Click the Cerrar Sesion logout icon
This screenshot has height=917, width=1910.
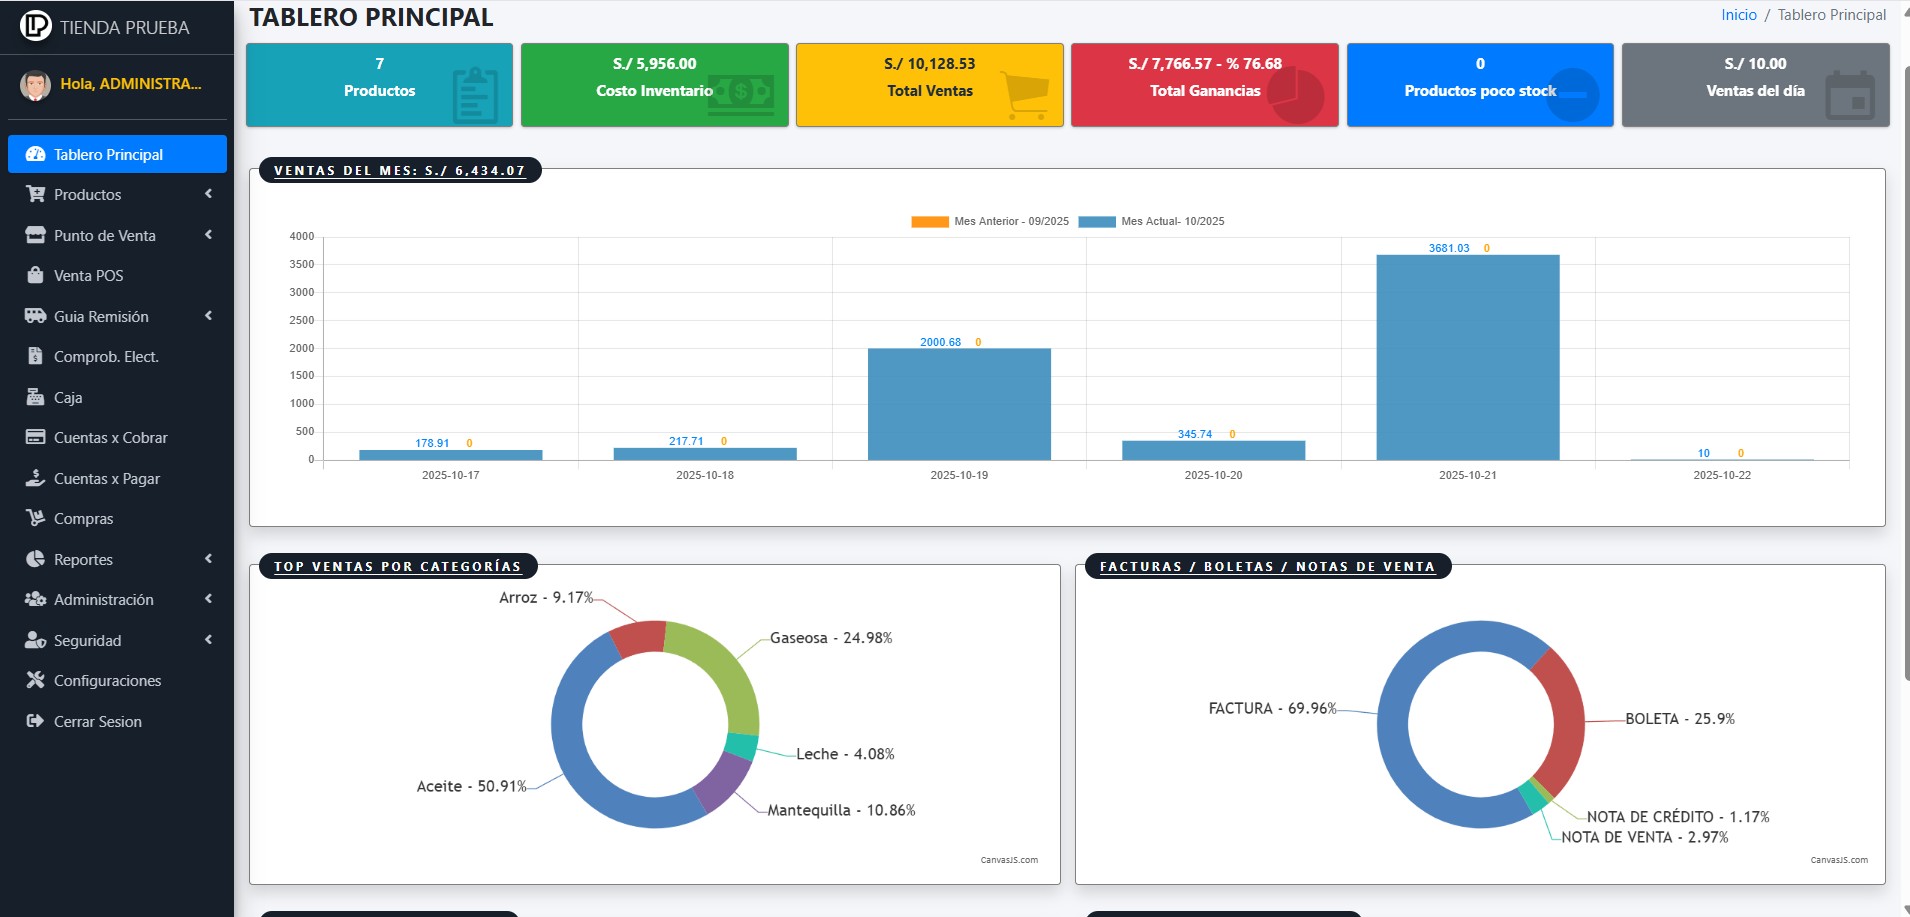(35, 721)
